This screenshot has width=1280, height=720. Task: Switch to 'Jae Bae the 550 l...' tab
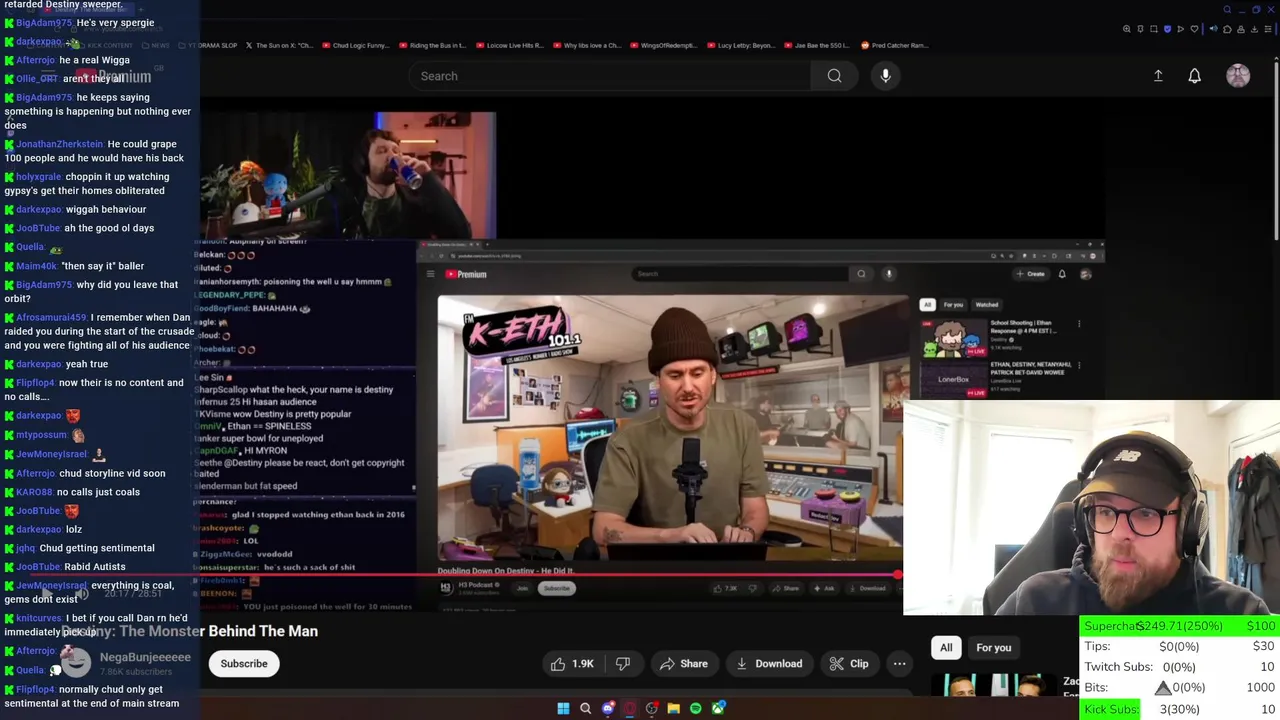(x=815, y=45)
